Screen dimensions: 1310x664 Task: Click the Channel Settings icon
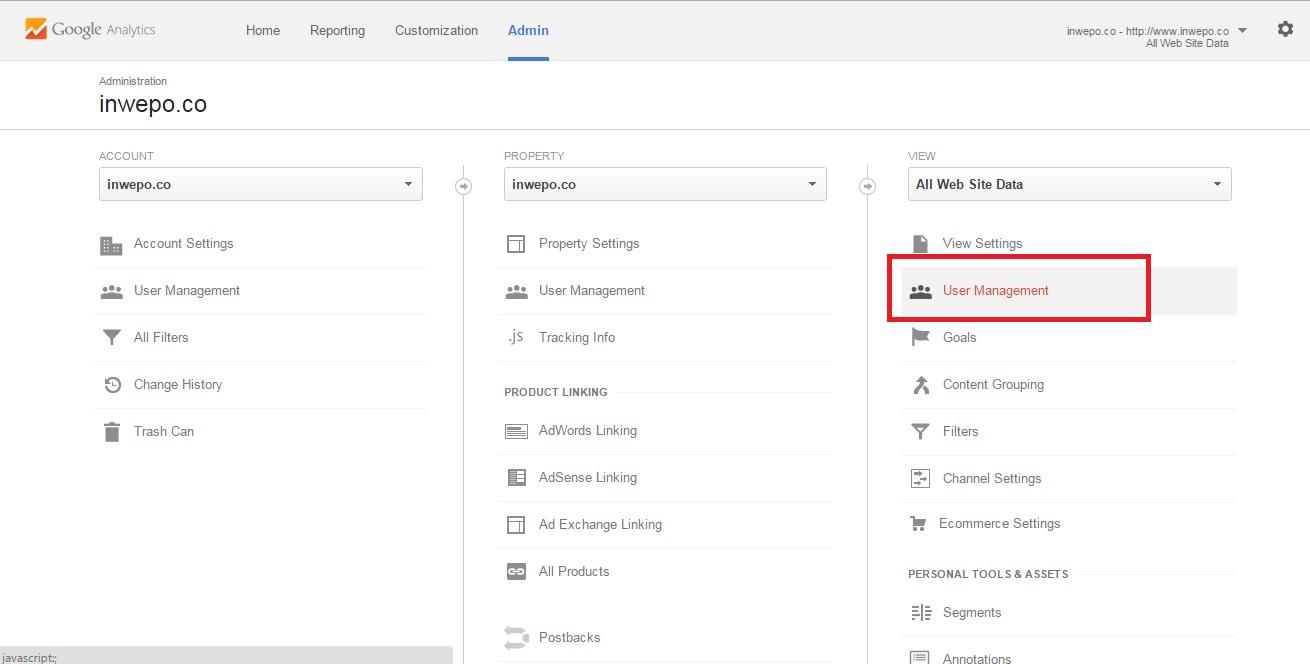[920, 479]
